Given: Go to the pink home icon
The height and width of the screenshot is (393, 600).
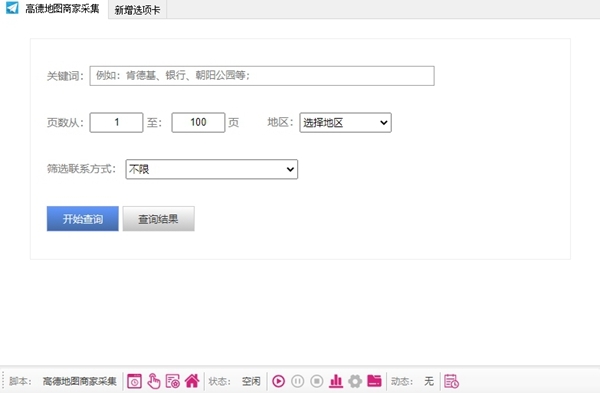Looking at the screenshot, I should (x=192, y=381).
